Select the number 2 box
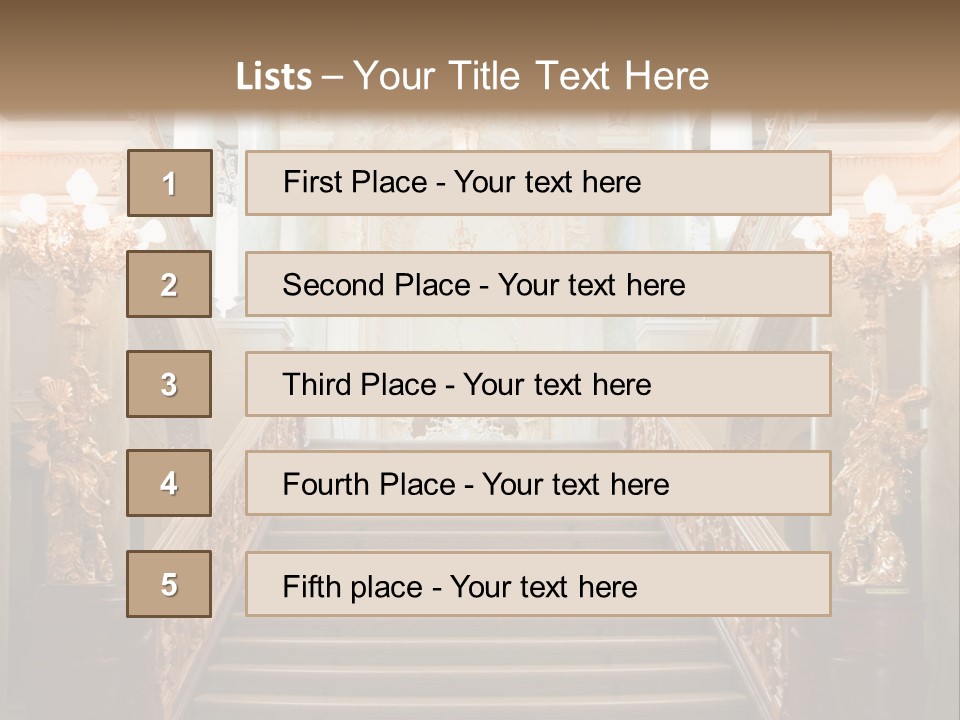The image size is (960, 720). (x=169, y=284)
